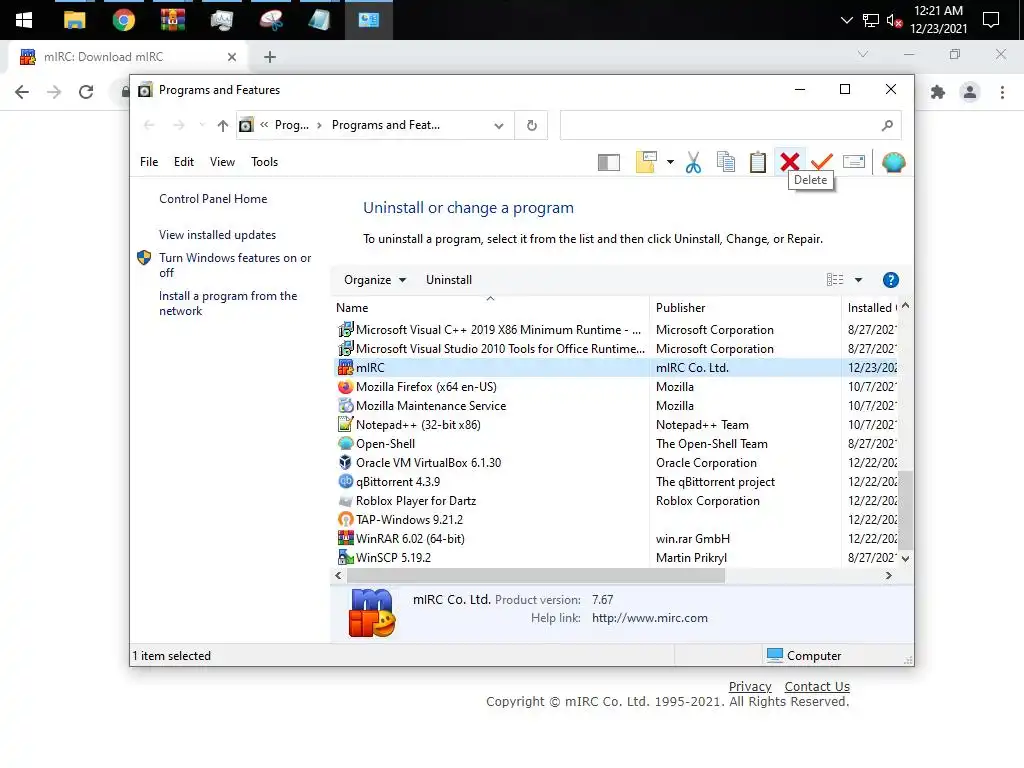Click the highlighted mIRC program row

pos(616,368)
